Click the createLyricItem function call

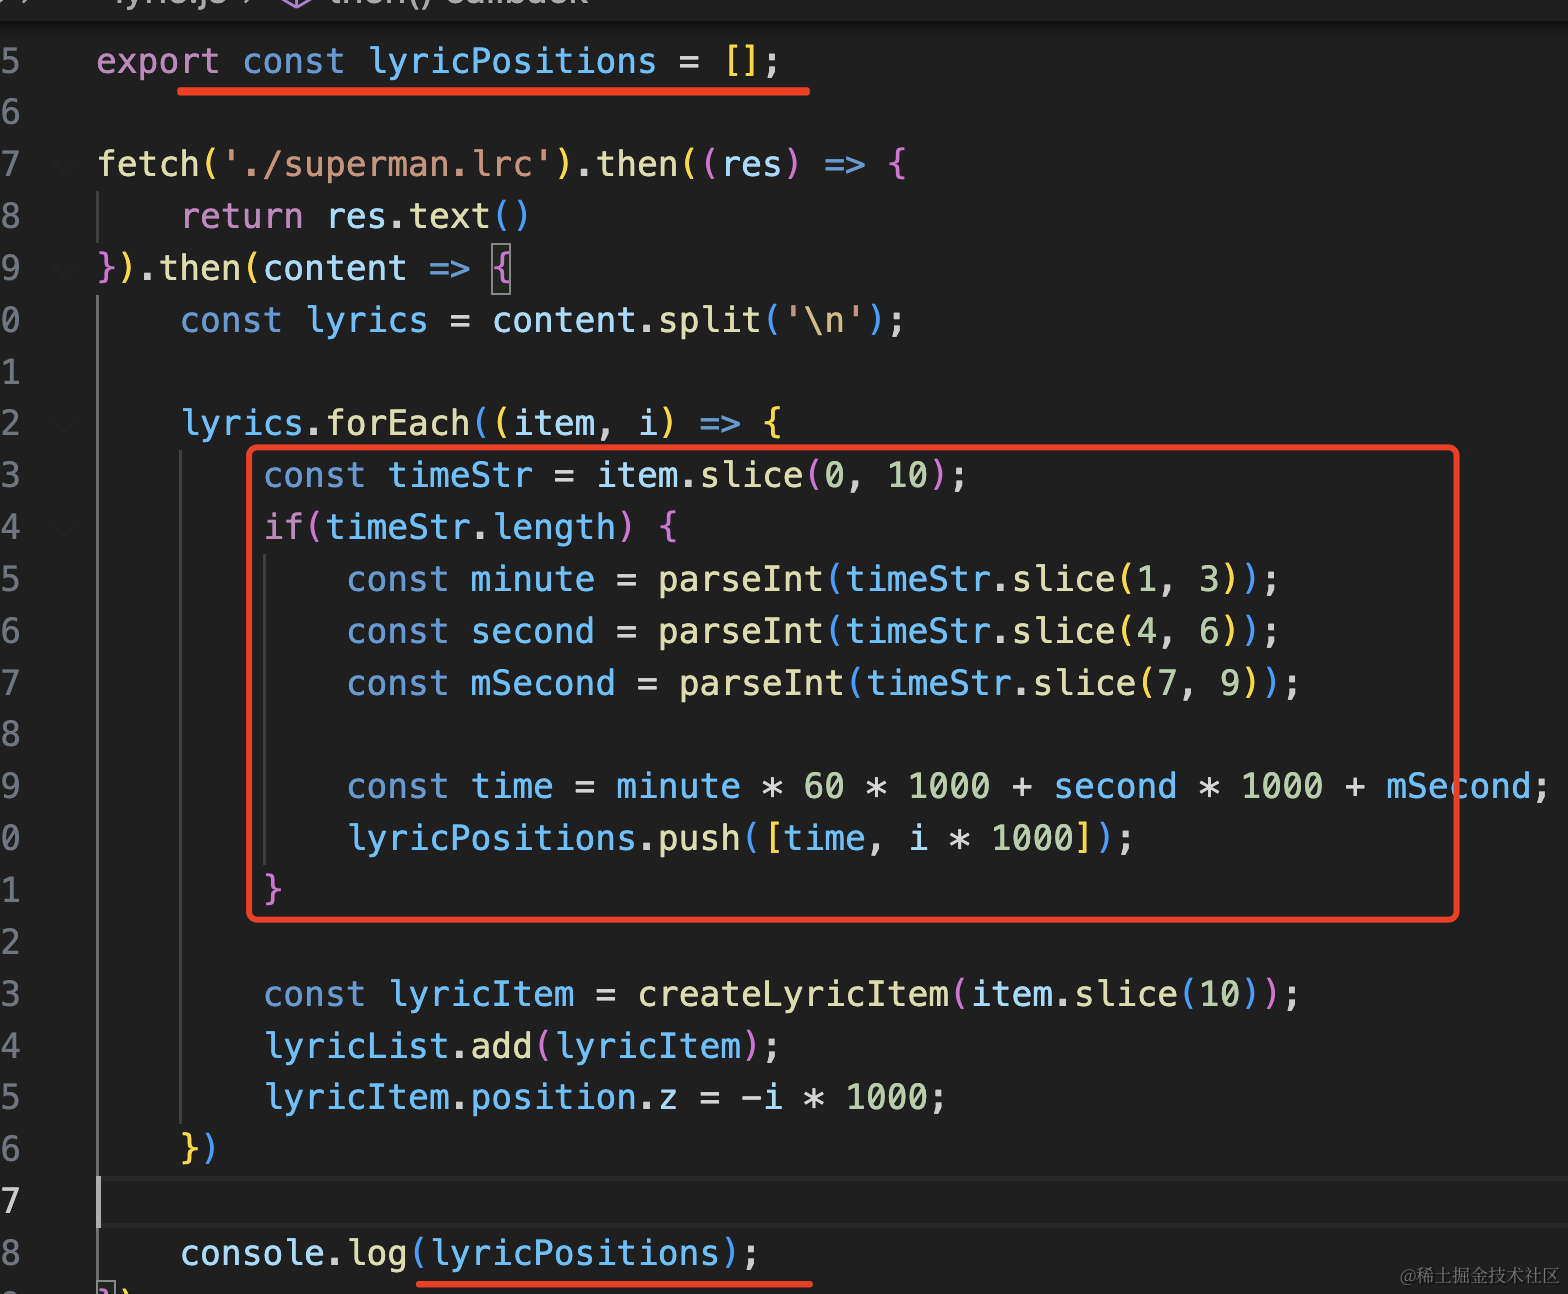click(x=793, y=994)
